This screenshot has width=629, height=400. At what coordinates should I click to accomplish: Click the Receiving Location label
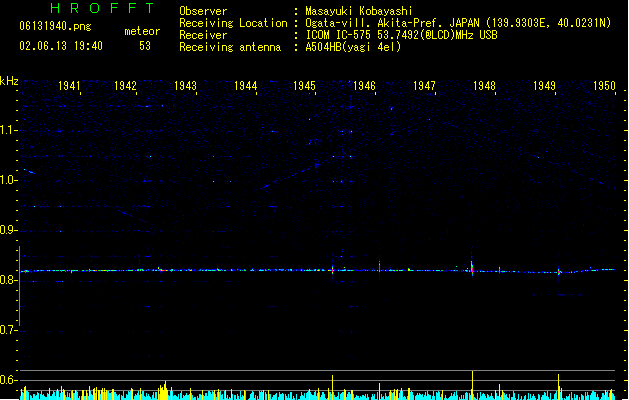pos(233,23)
